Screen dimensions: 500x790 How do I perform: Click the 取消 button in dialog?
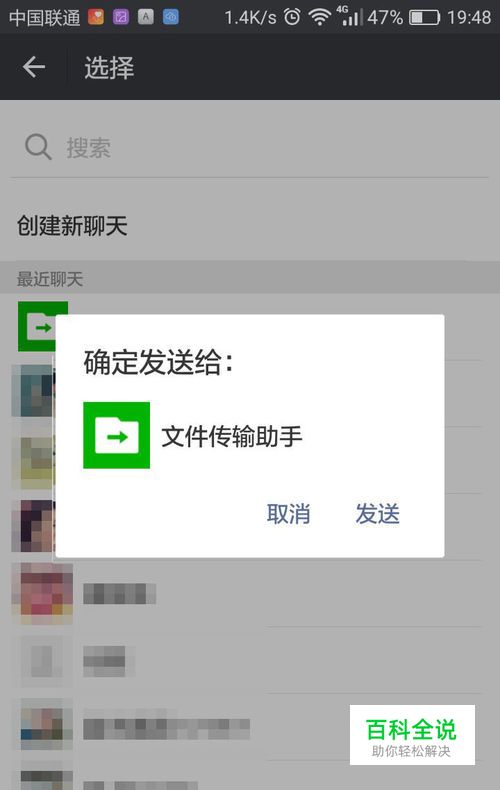point(289,513)
